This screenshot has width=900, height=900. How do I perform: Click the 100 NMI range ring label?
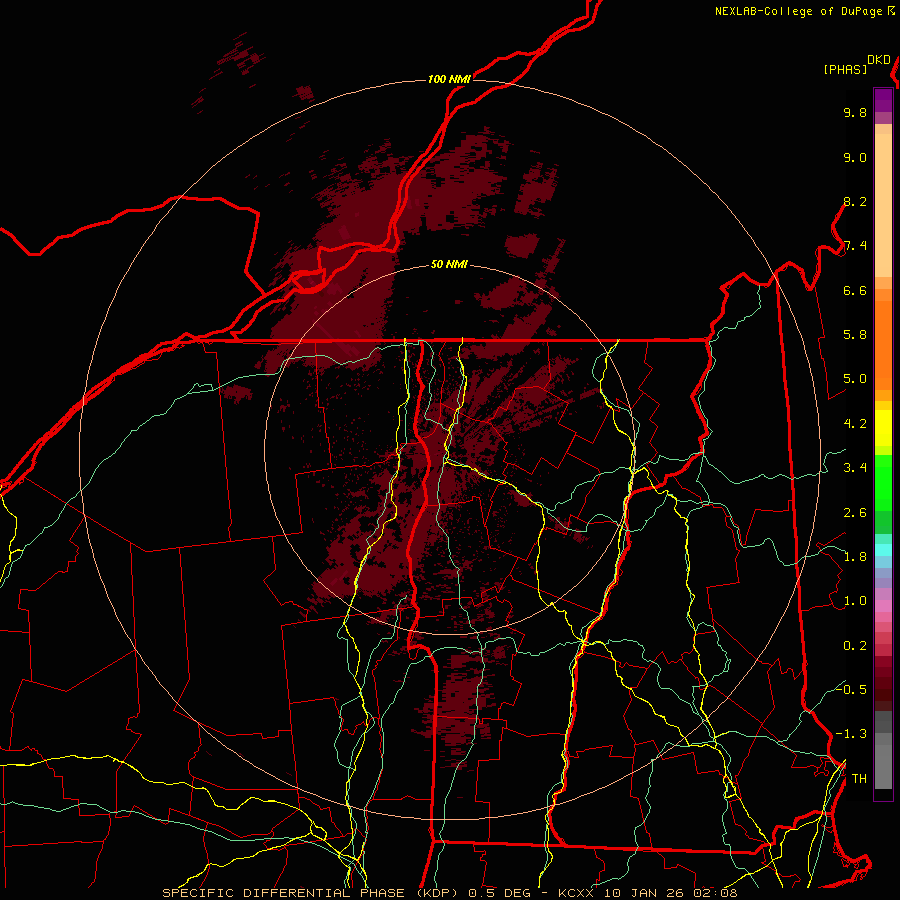449,79
